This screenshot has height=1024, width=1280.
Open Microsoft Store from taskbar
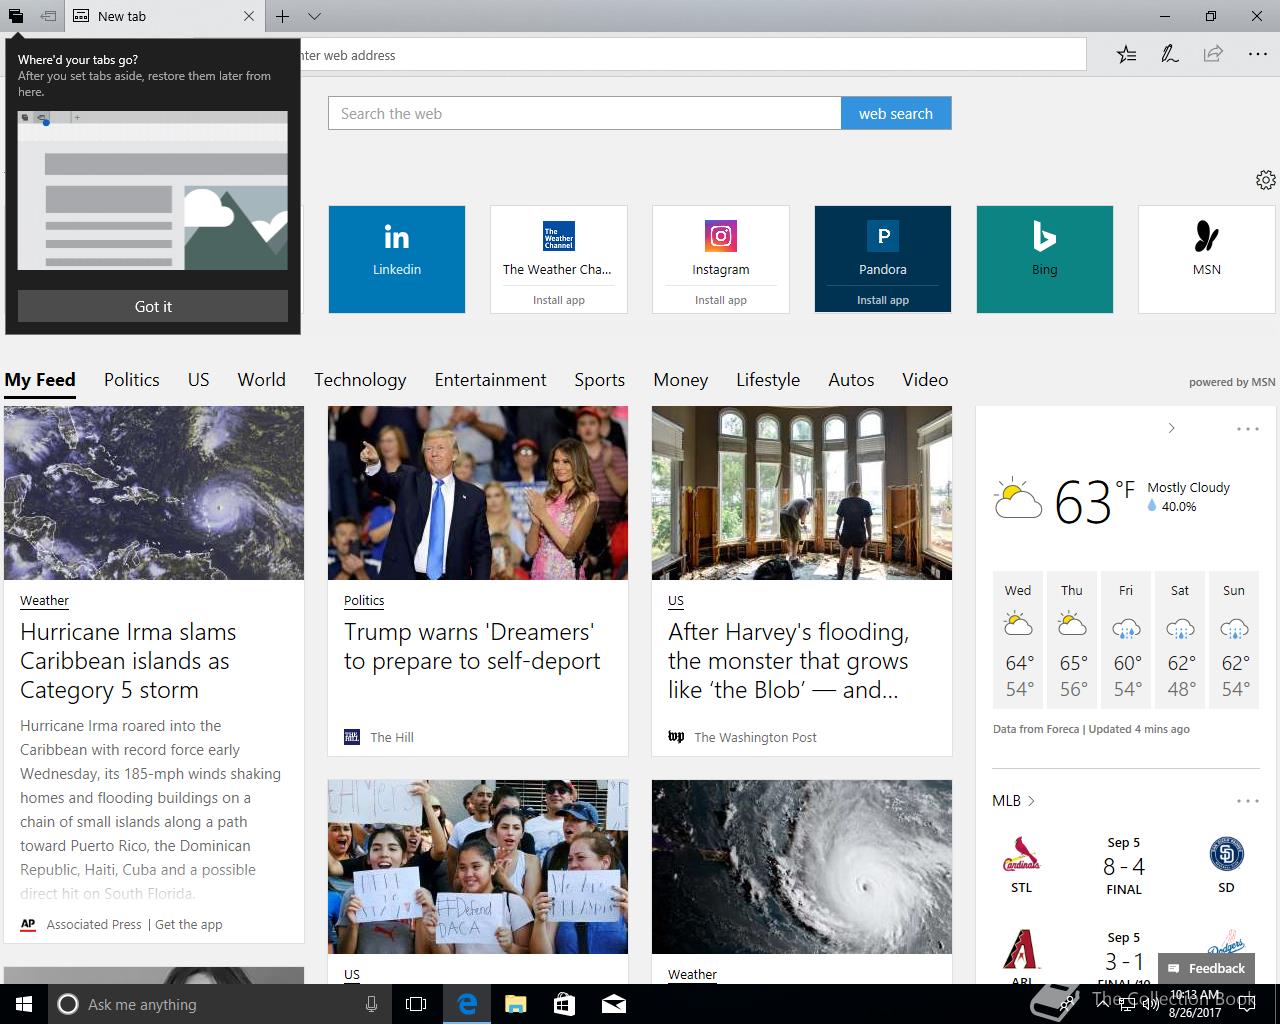(x=564, y=1004)
